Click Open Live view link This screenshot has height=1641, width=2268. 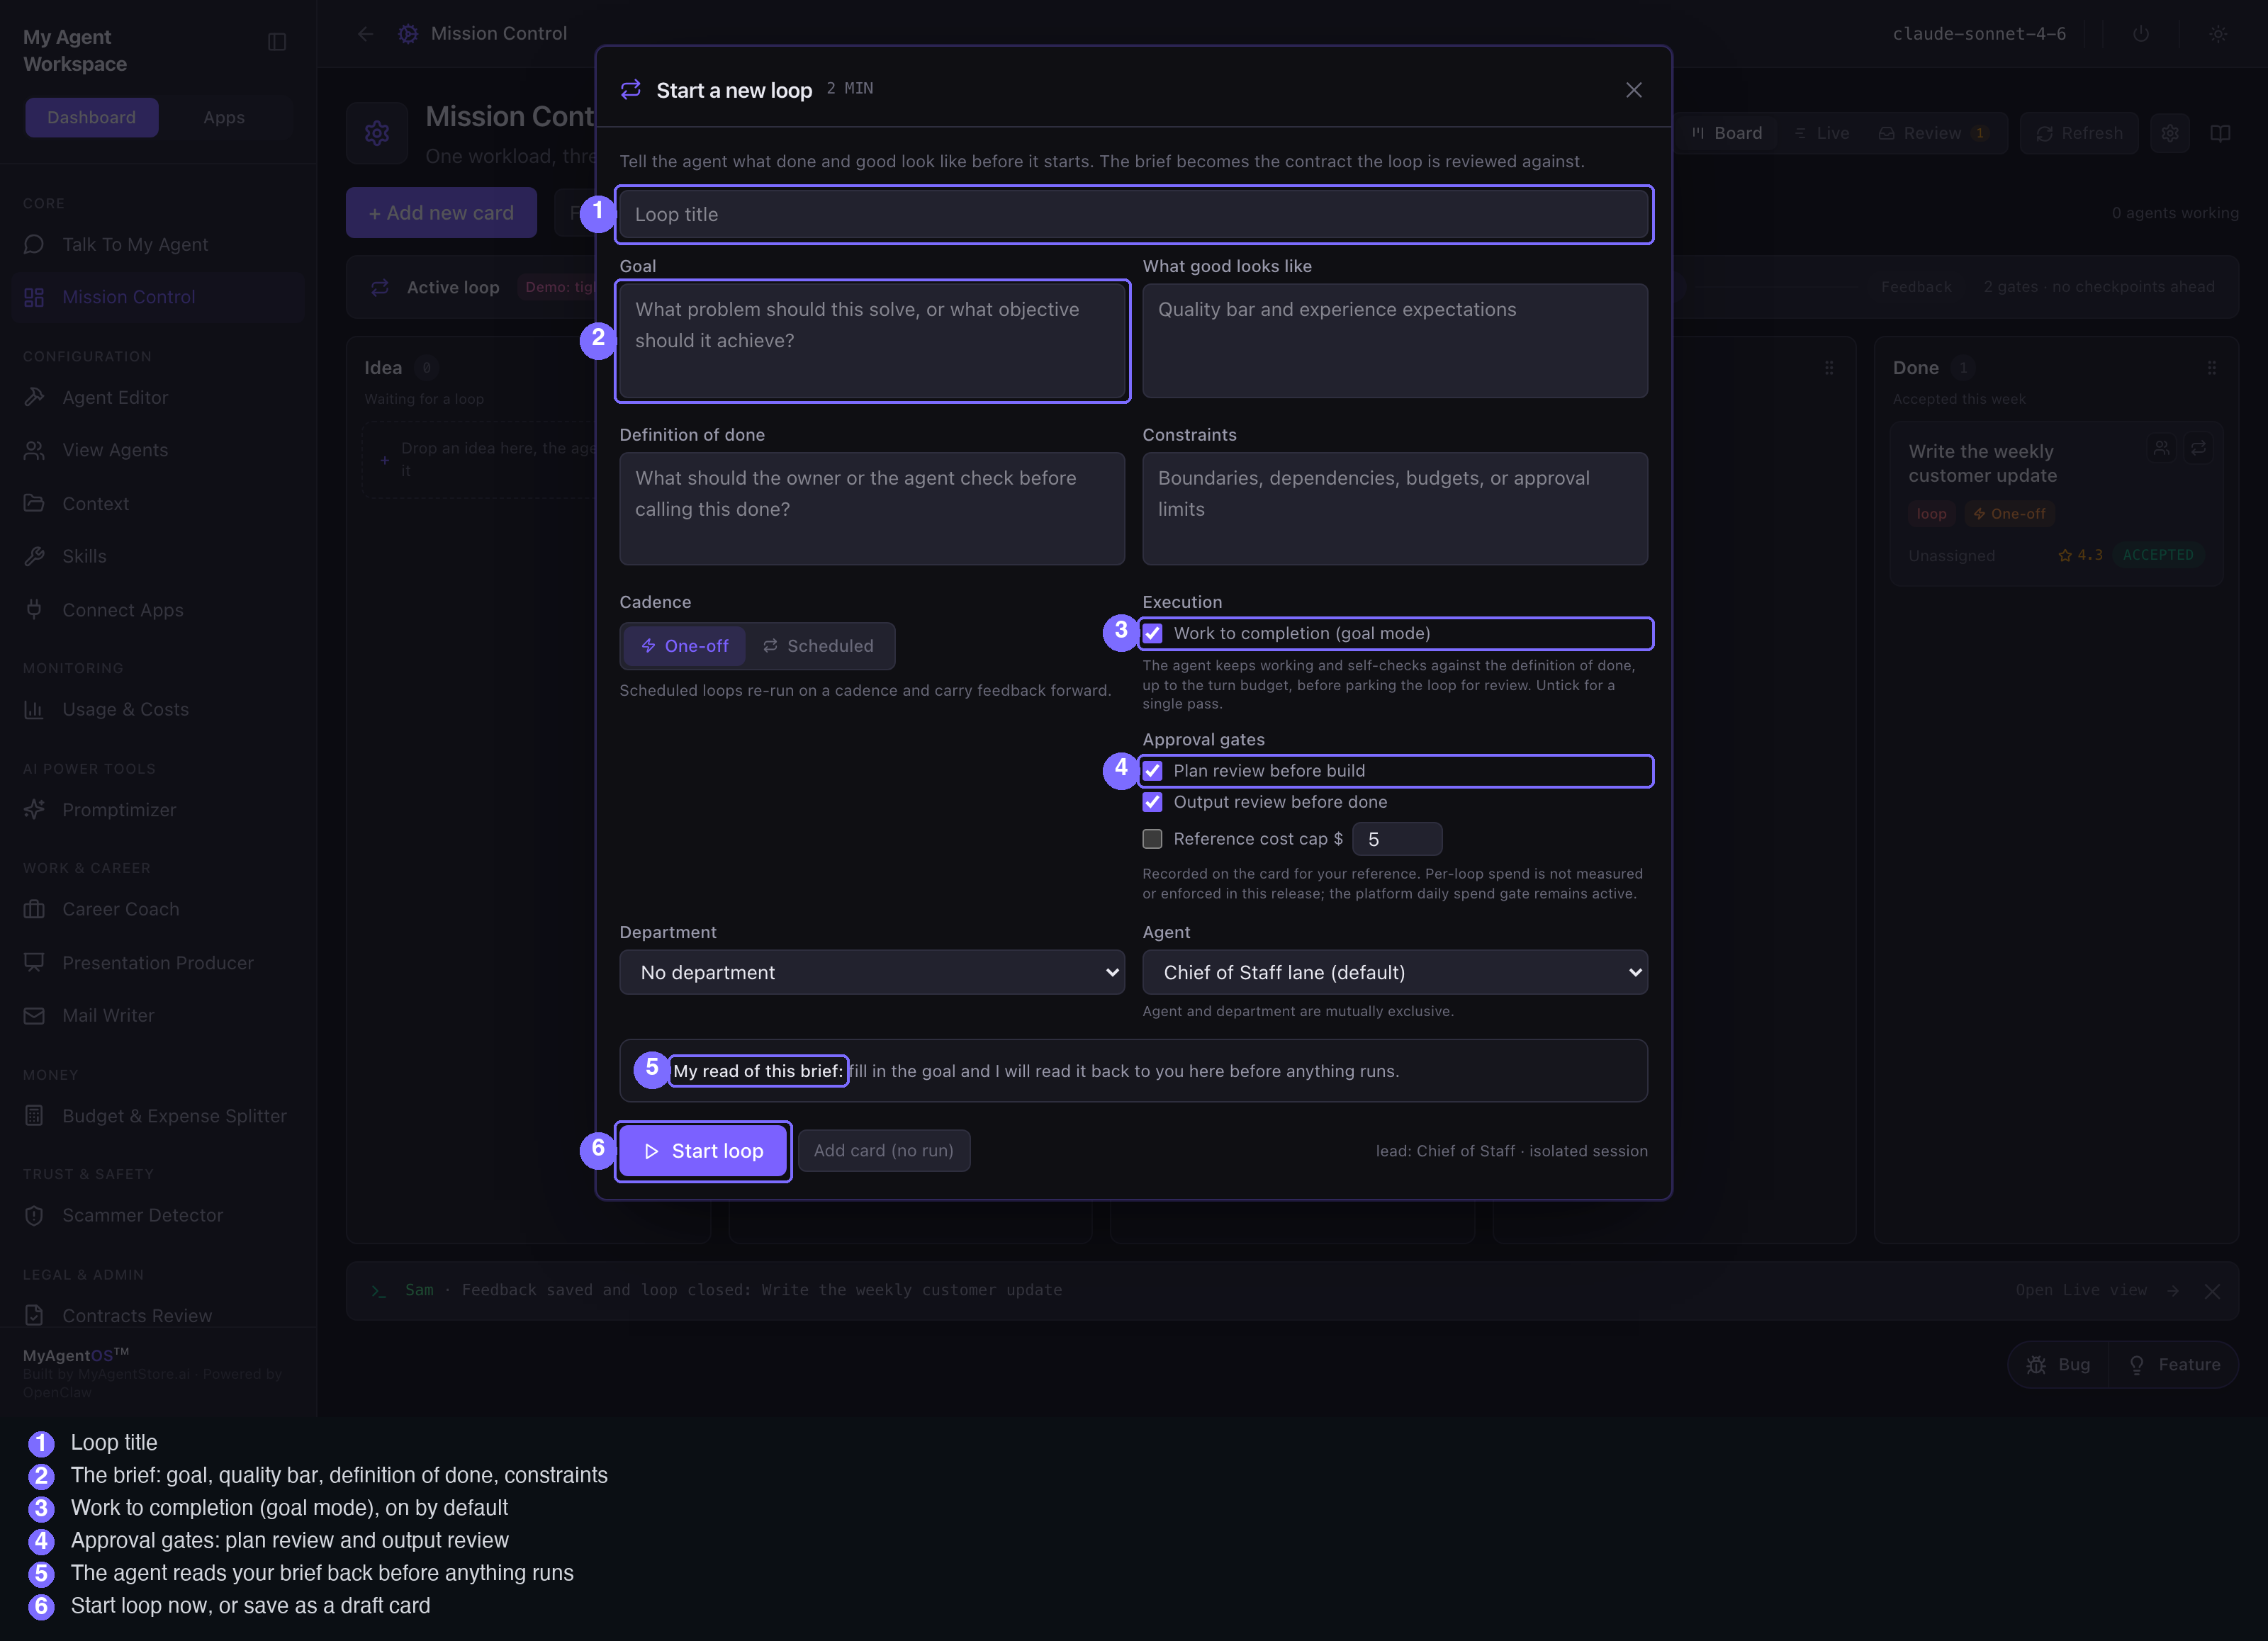point(2097,1291)
